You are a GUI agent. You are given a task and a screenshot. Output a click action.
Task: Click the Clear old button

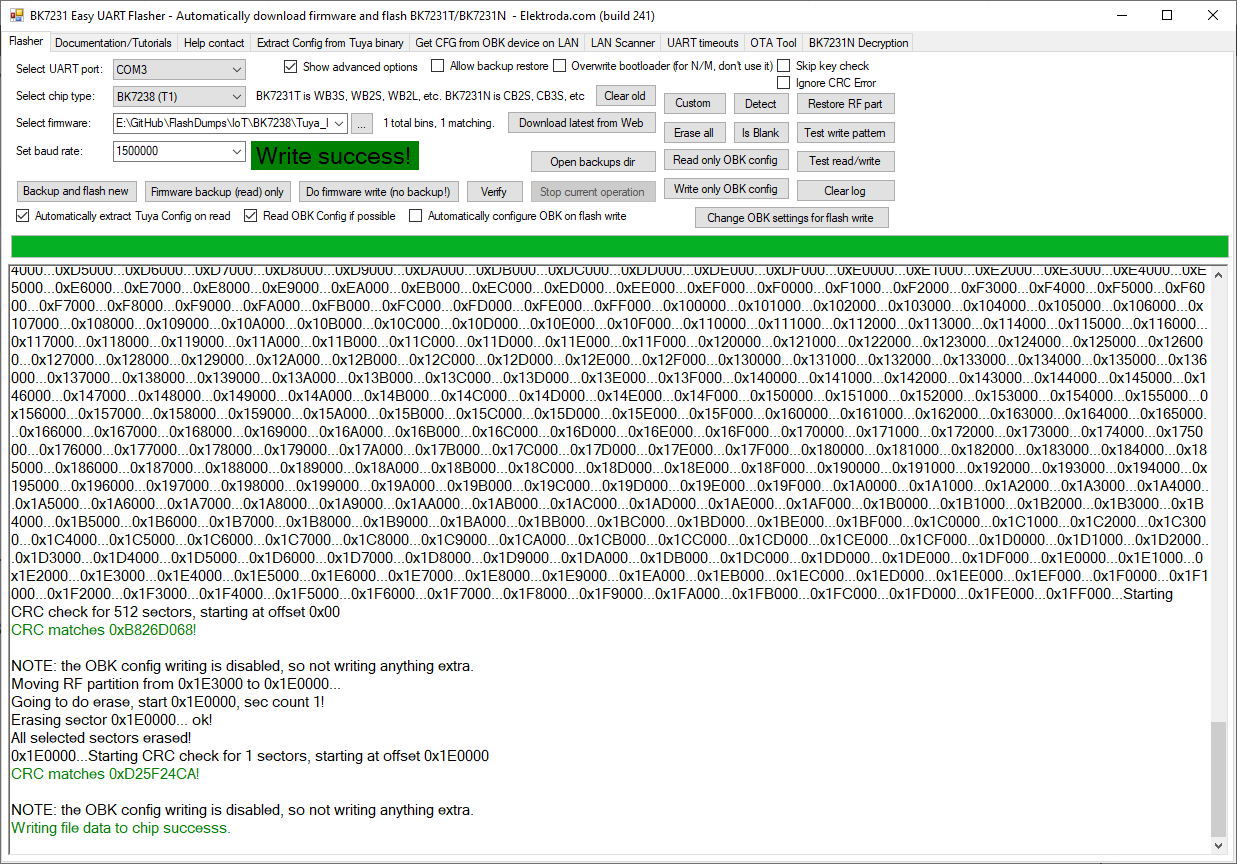tap(625, 96)
